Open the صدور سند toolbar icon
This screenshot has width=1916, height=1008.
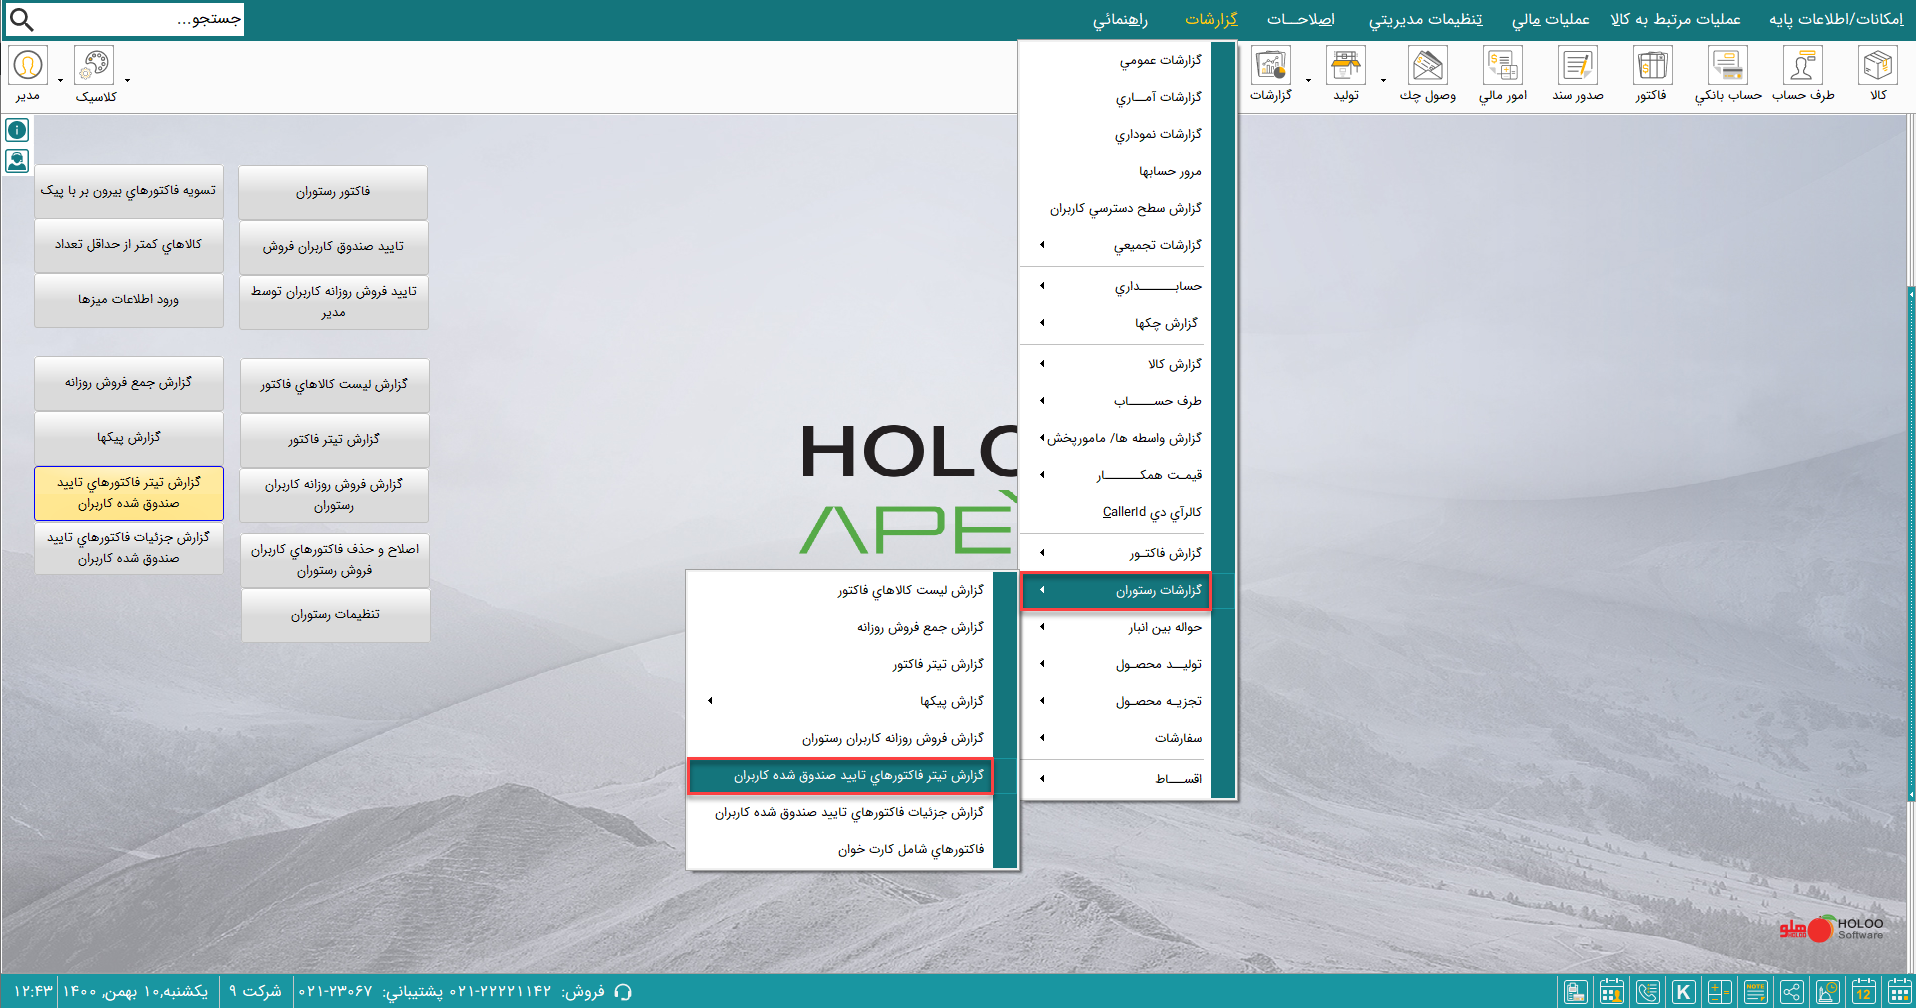(x=1577, y=66)
